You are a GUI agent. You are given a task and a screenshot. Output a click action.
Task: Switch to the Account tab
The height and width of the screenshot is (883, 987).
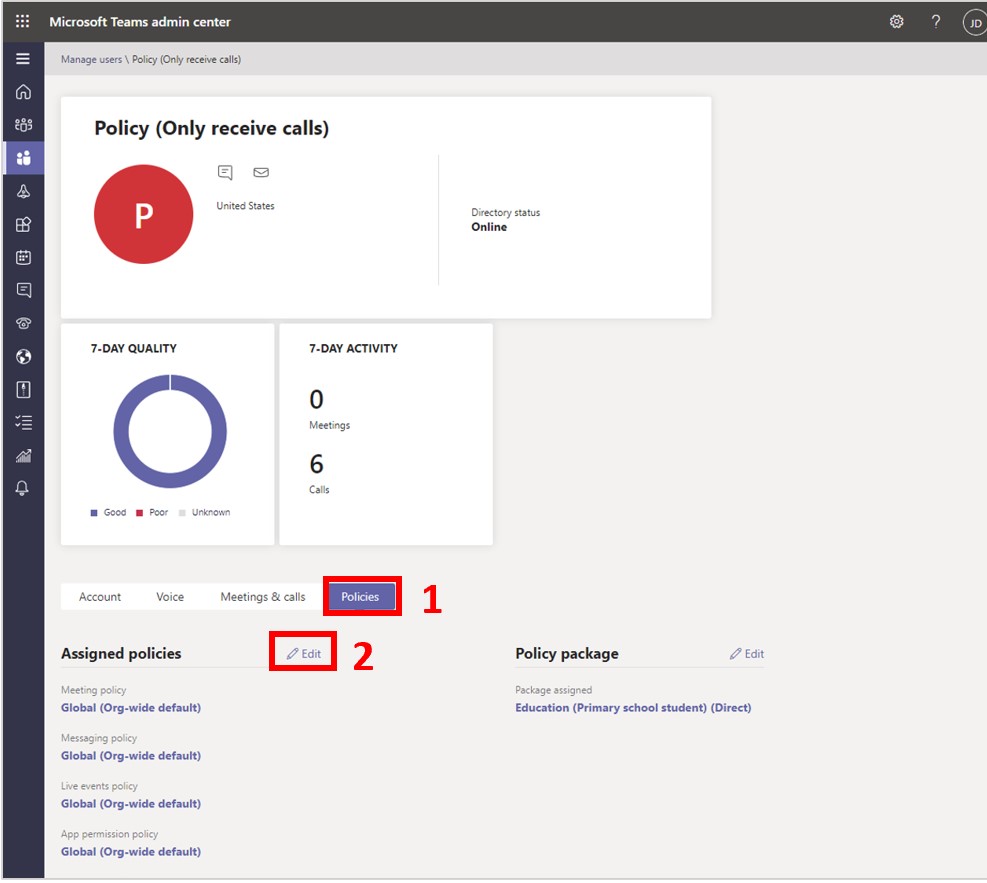[x=100, y=596]
